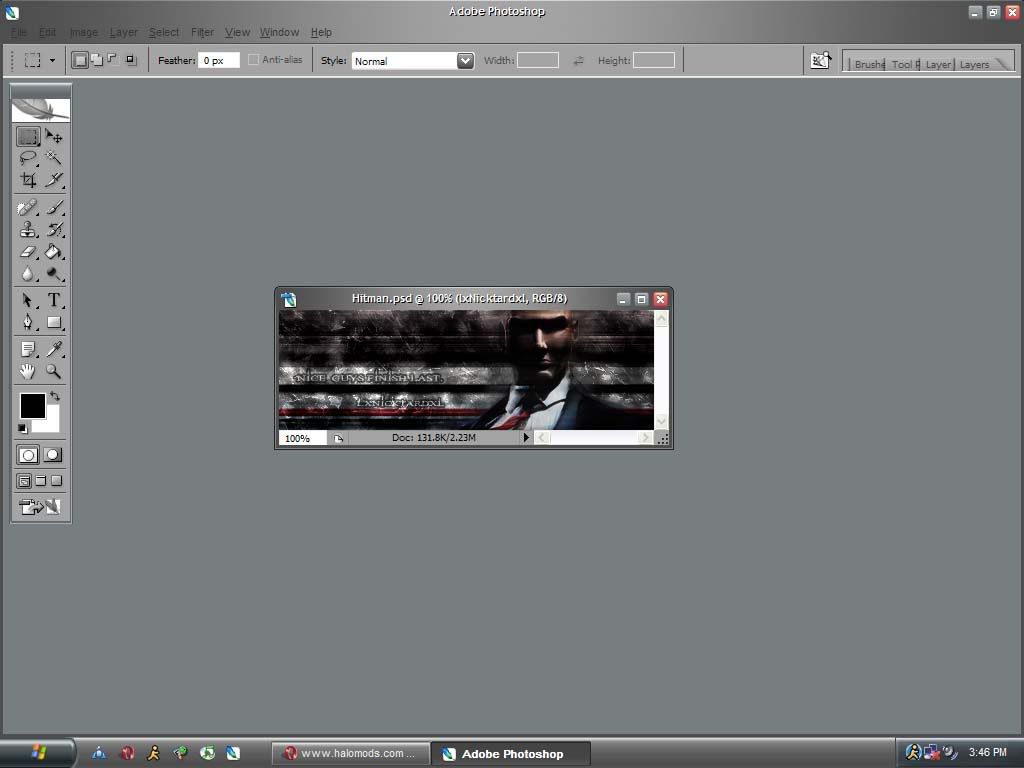Click the Jump to ImageReady icon
The image size is (1024, 768).
[40, 507]
